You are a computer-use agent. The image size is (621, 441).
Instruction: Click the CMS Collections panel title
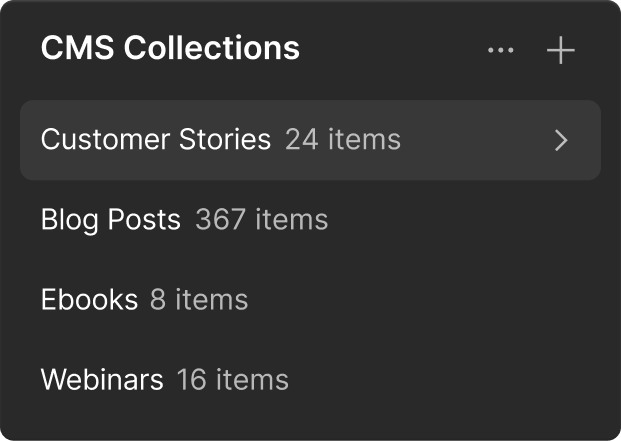click(170, 48)
